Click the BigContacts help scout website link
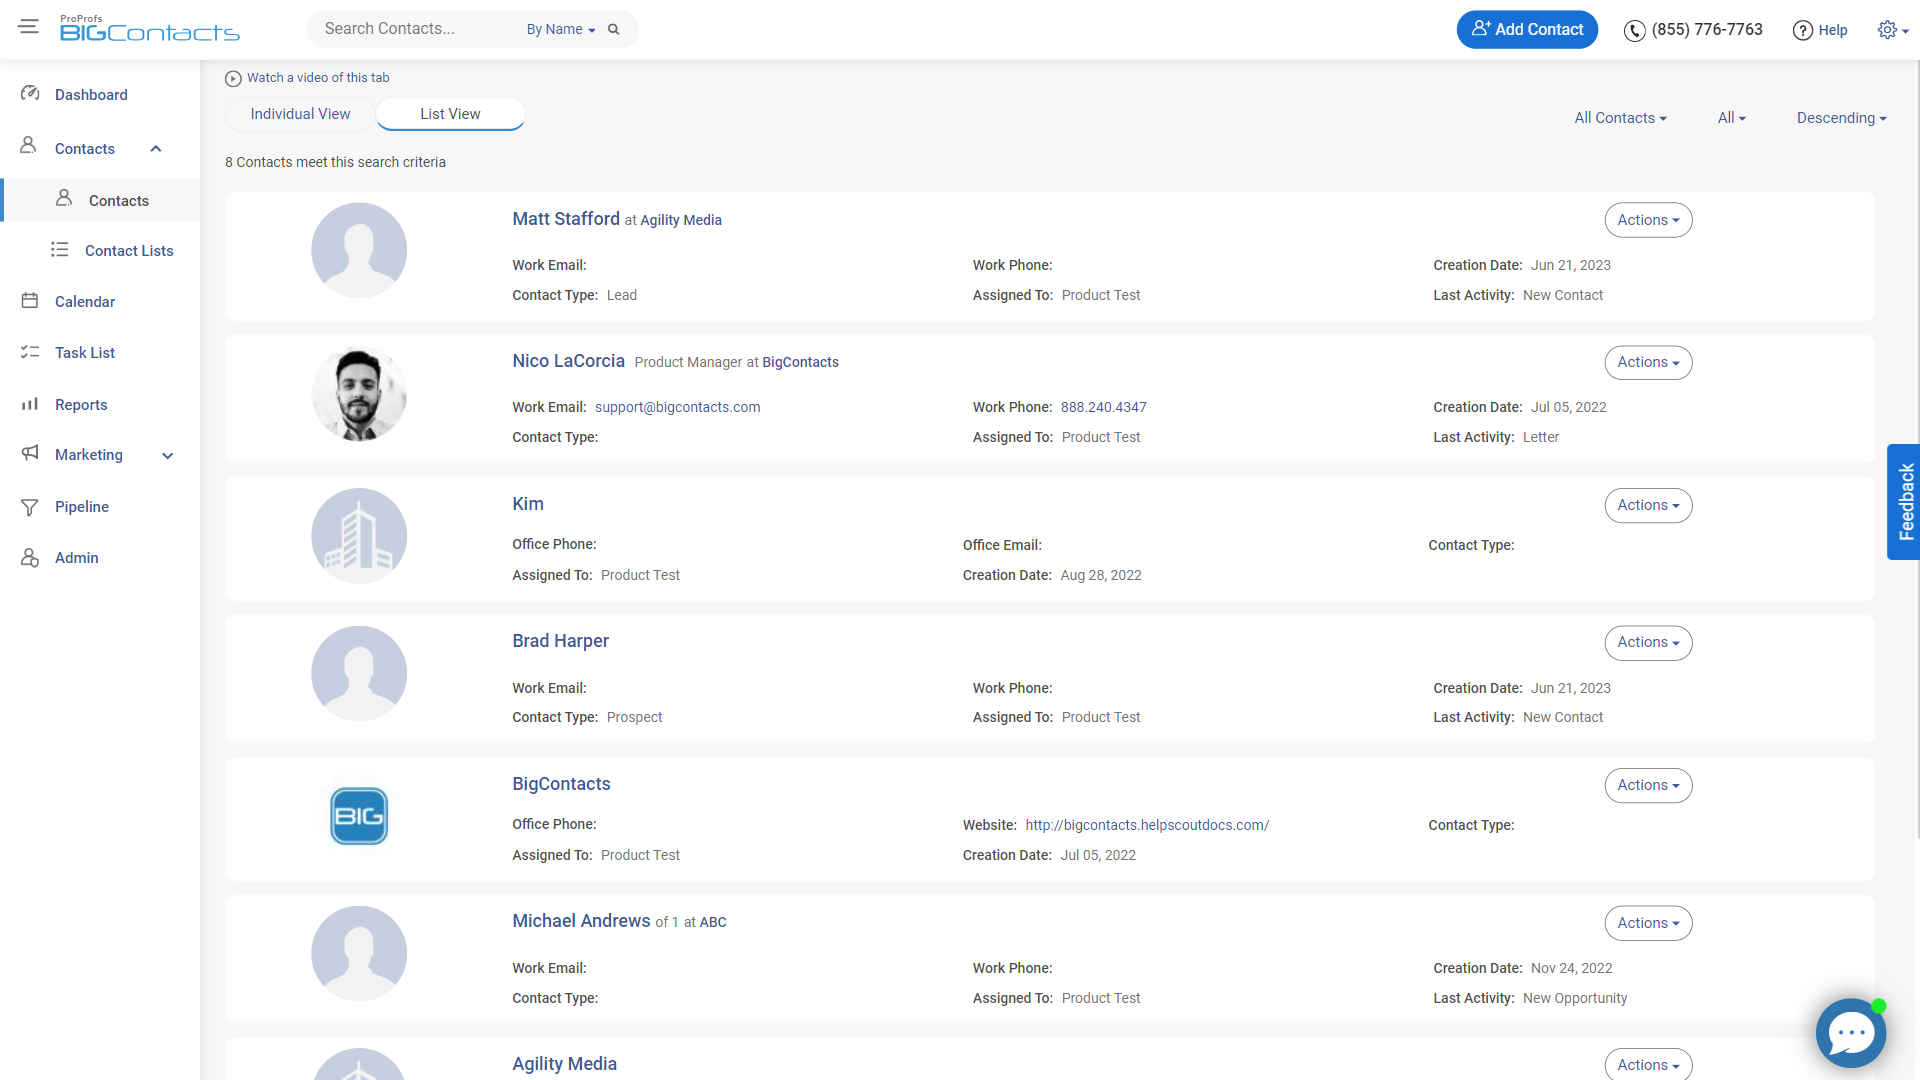 coord(1147,824)
